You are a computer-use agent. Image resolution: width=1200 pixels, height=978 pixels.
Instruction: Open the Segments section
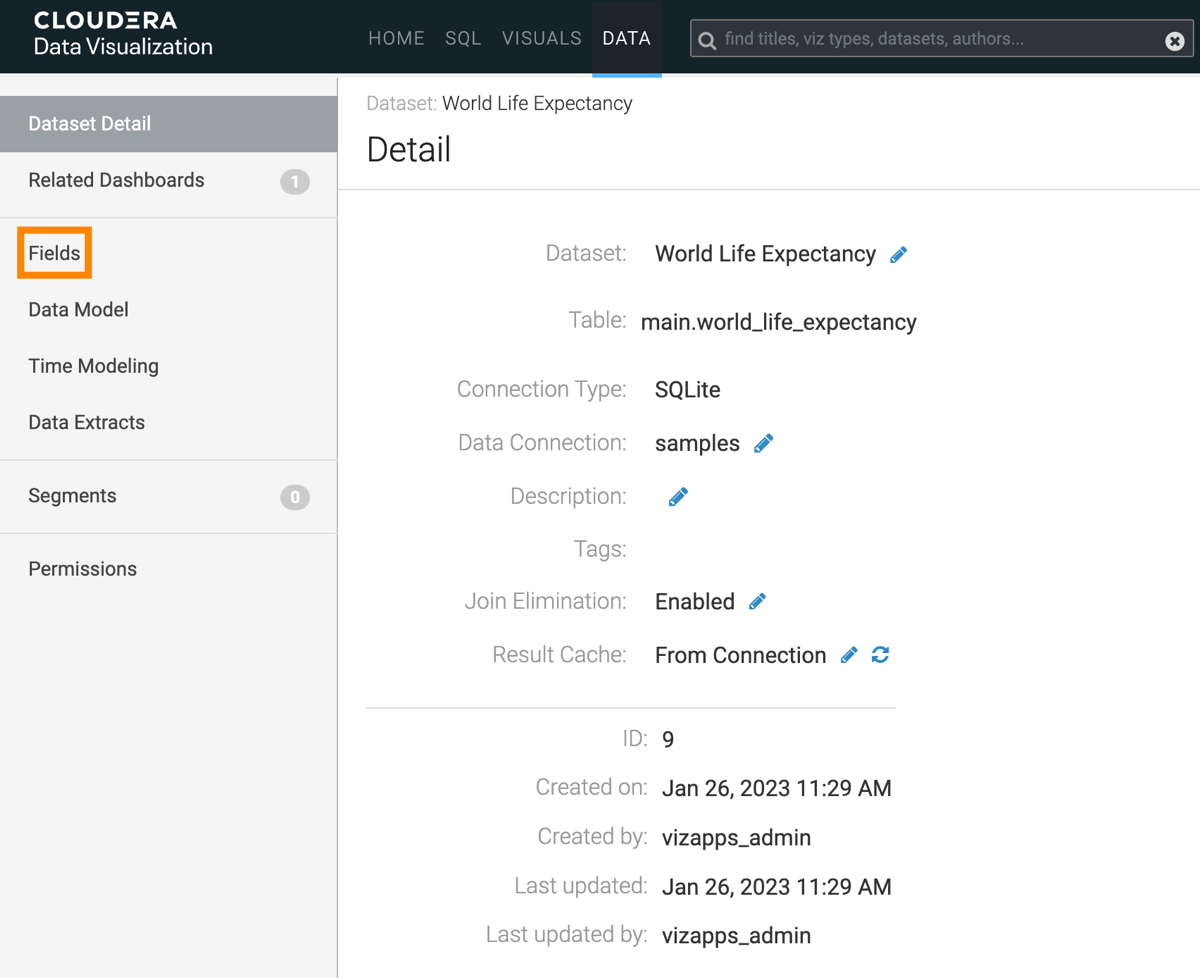(72, 496)
